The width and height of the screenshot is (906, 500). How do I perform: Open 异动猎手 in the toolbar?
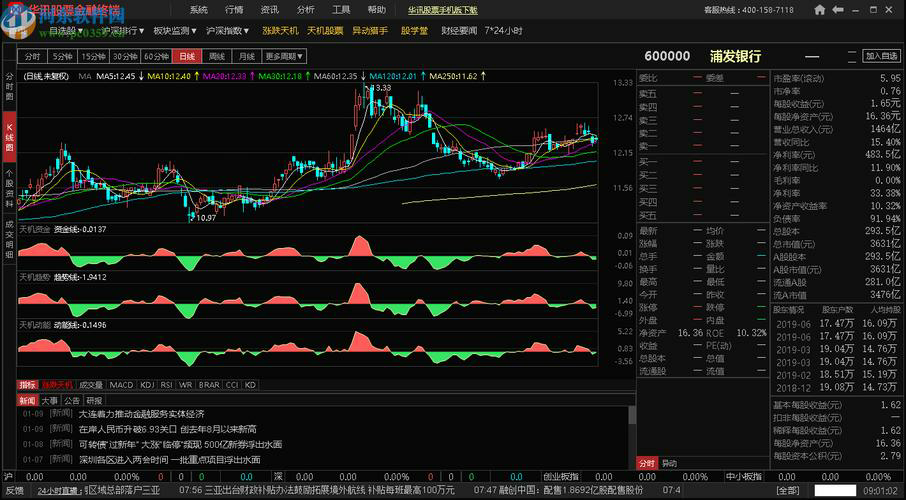click(370, 31)
